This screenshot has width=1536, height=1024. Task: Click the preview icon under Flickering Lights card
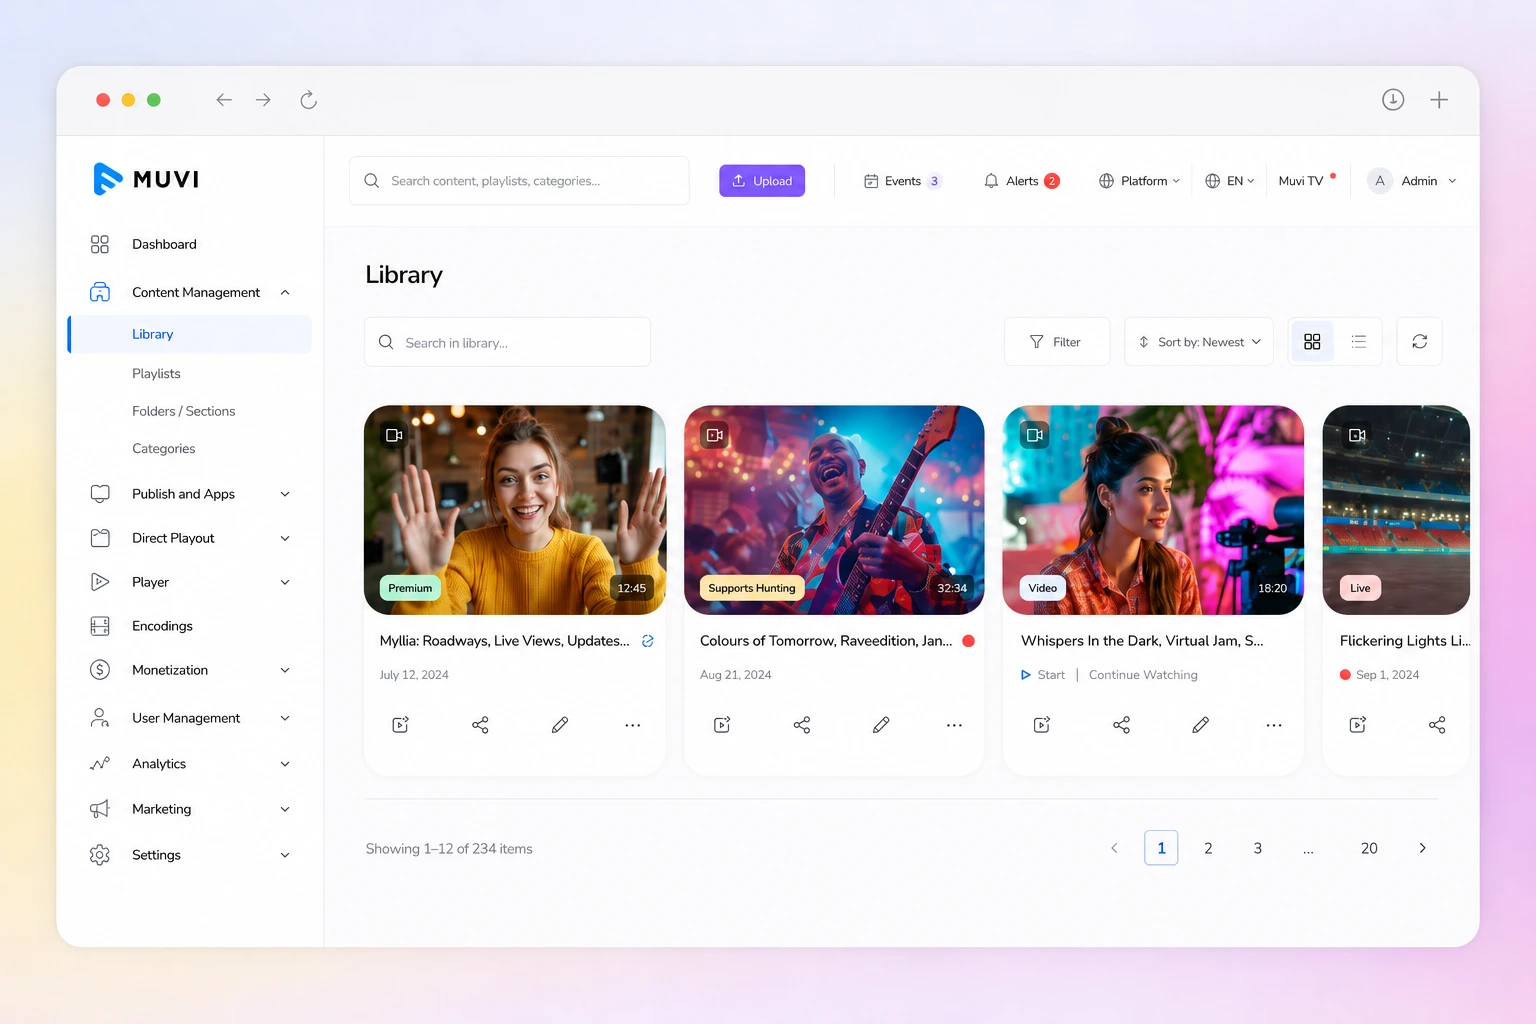click(1358, 725)
